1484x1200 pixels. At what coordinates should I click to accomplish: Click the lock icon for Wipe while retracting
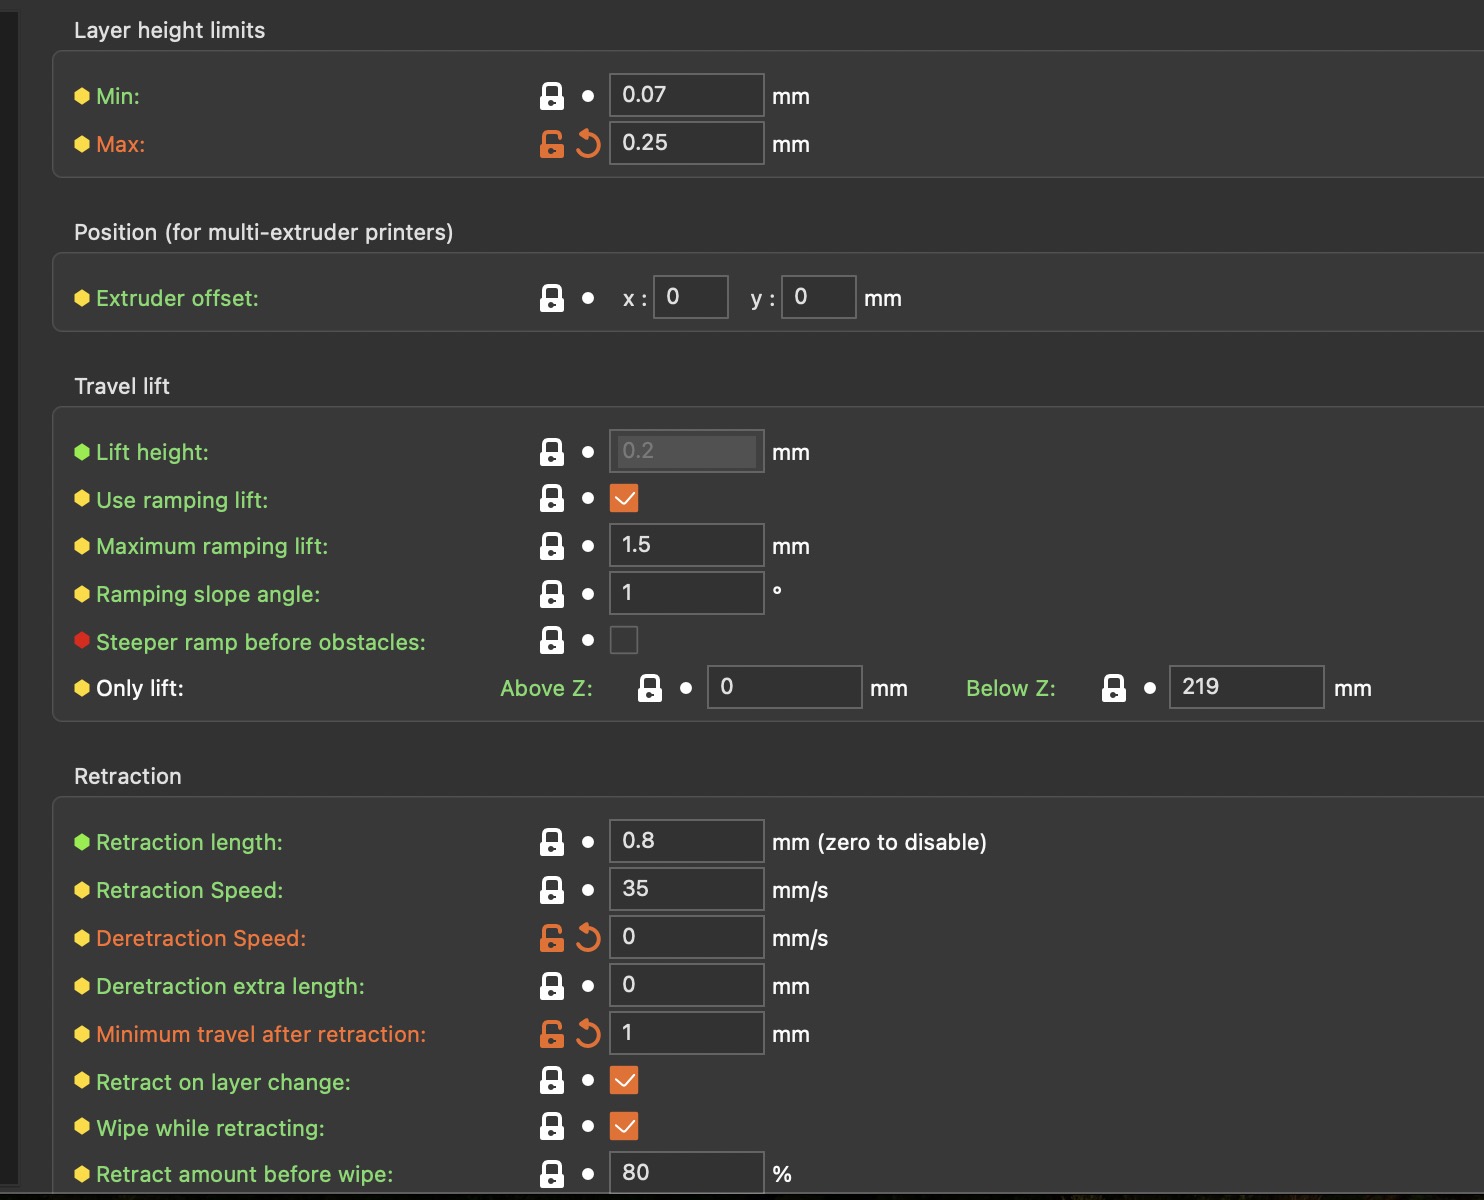(552, 1126)
